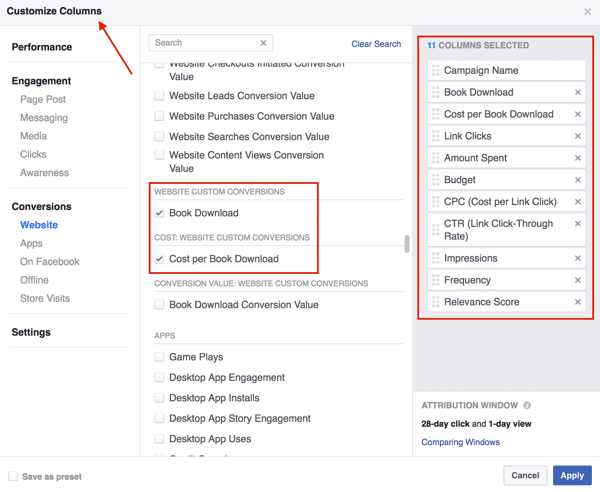
Task: Click drag handle beside Cost per Book Download
Action: pyautogui.click(x=435, y=114)
